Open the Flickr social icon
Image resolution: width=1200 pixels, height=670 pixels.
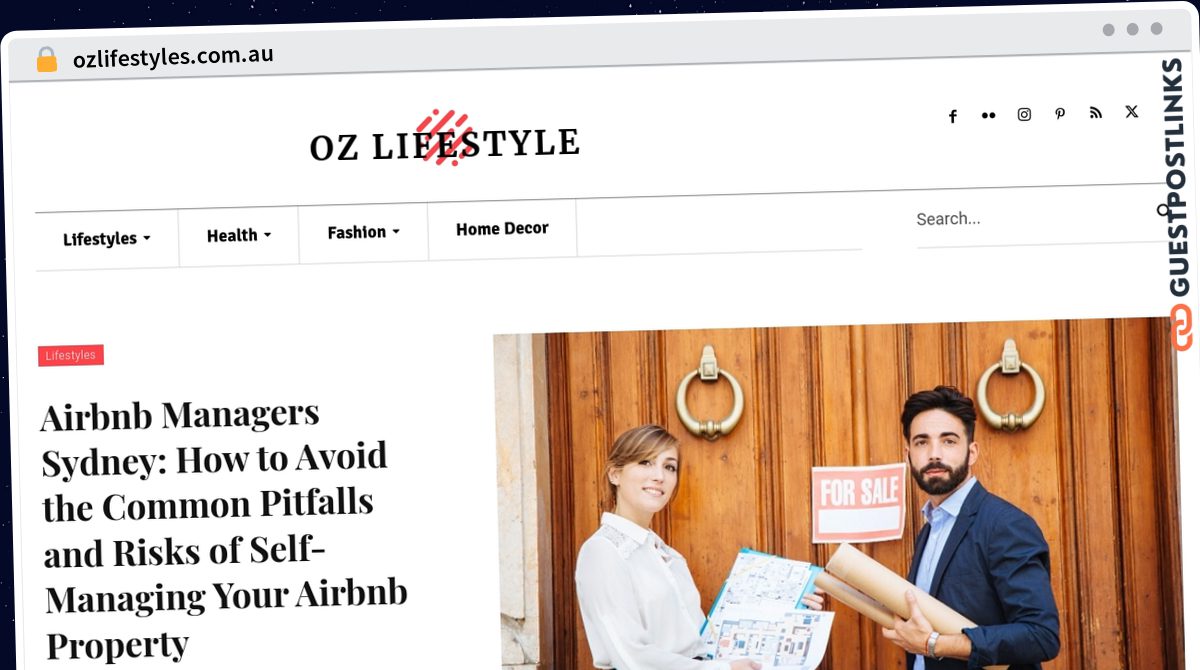pyautogui.click(x=989, y=115)
